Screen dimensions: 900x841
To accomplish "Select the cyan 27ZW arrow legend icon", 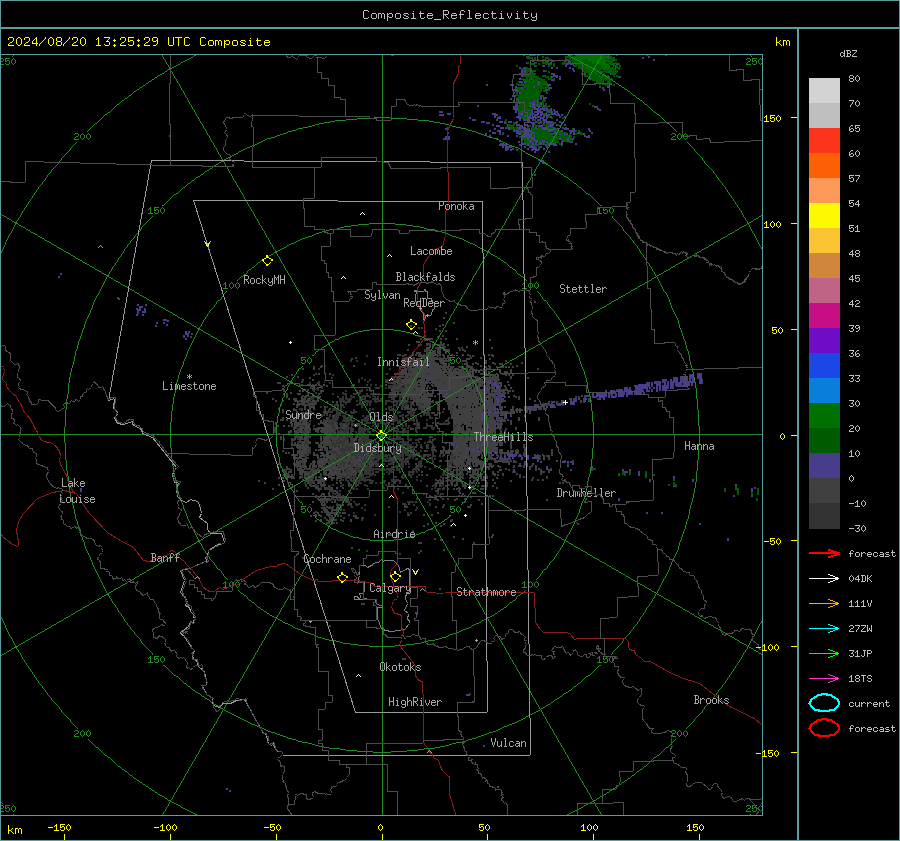I will tap(824, 629).
